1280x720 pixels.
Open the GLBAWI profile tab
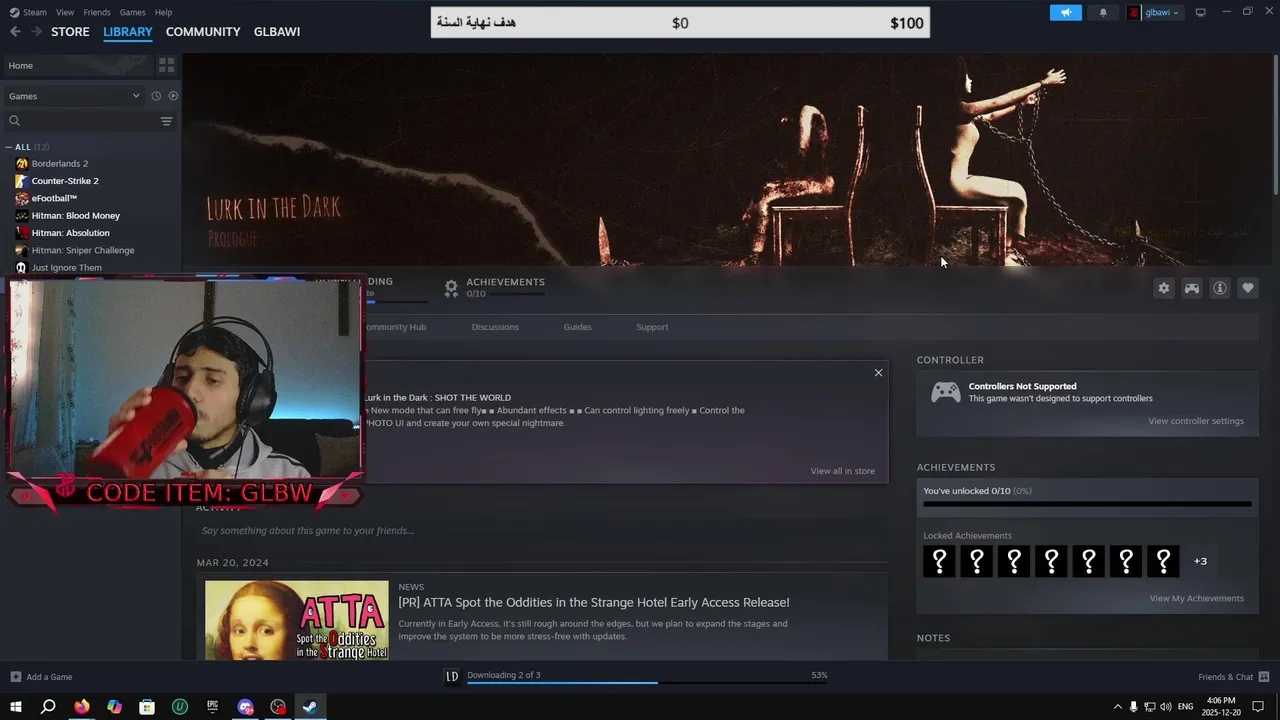(277, 32)
